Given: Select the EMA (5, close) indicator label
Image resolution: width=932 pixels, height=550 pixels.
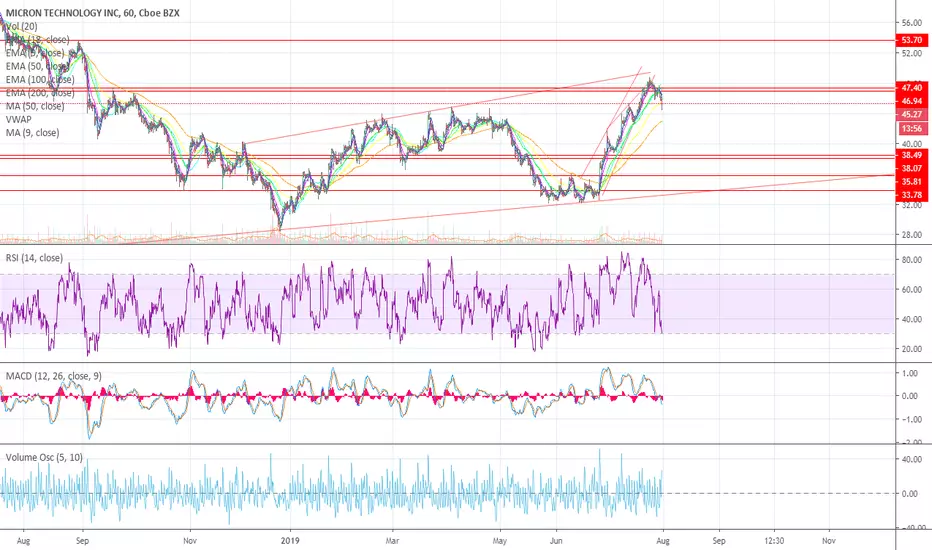Looking at the screenshot, I should click(35, 53).
